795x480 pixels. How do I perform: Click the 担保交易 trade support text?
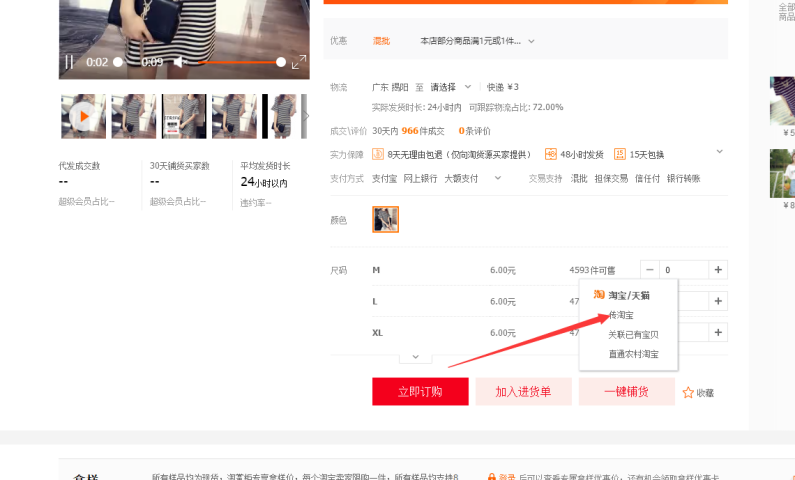pos(611,178)
